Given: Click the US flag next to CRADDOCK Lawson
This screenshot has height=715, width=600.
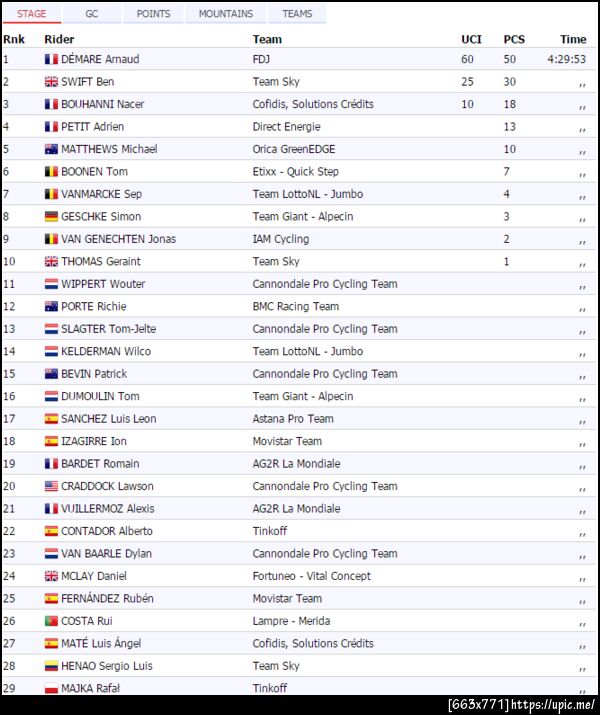Looking at the screenshot, I should coord(51,486).
